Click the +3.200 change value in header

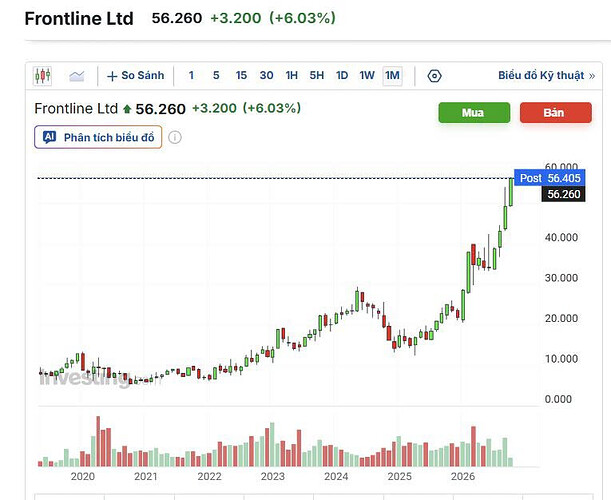(236, 18)
